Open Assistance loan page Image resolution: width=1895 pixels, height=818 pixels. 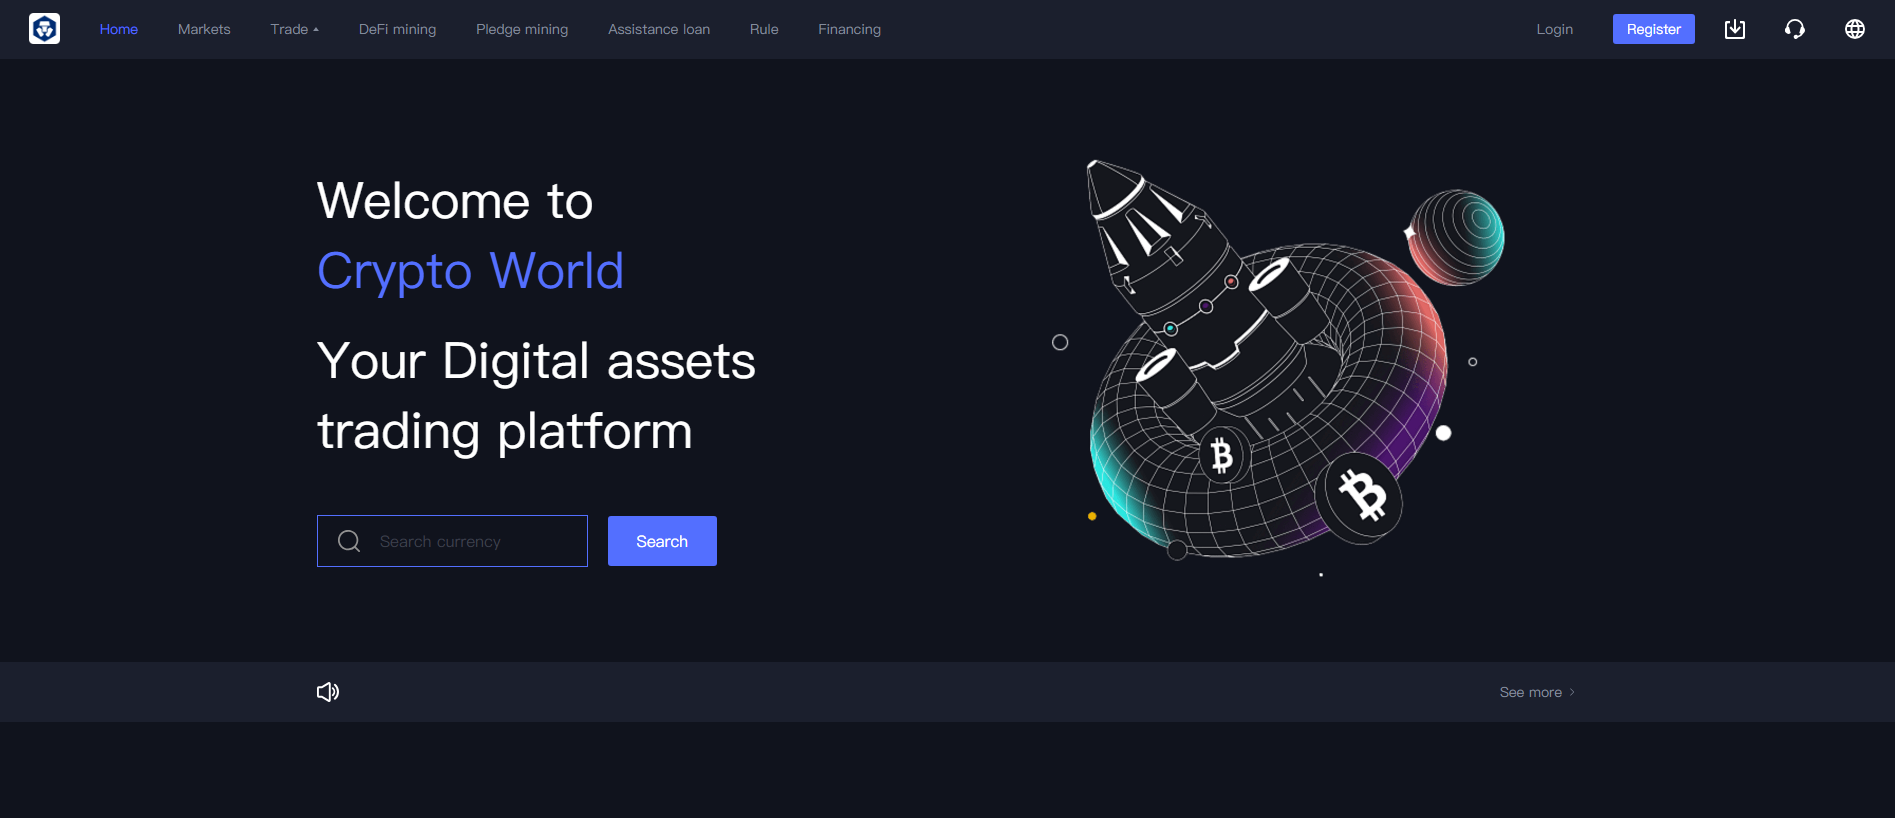659,29
